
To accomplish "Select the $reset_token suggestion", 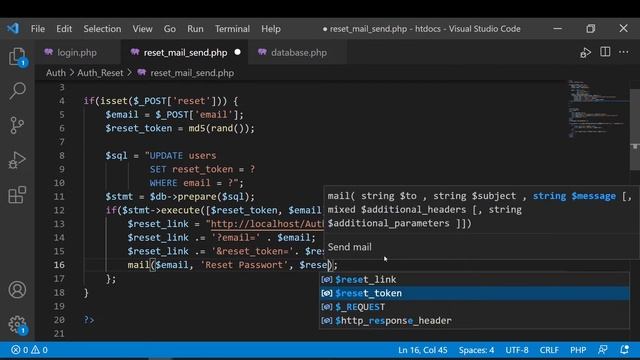I will pos(474,293).
